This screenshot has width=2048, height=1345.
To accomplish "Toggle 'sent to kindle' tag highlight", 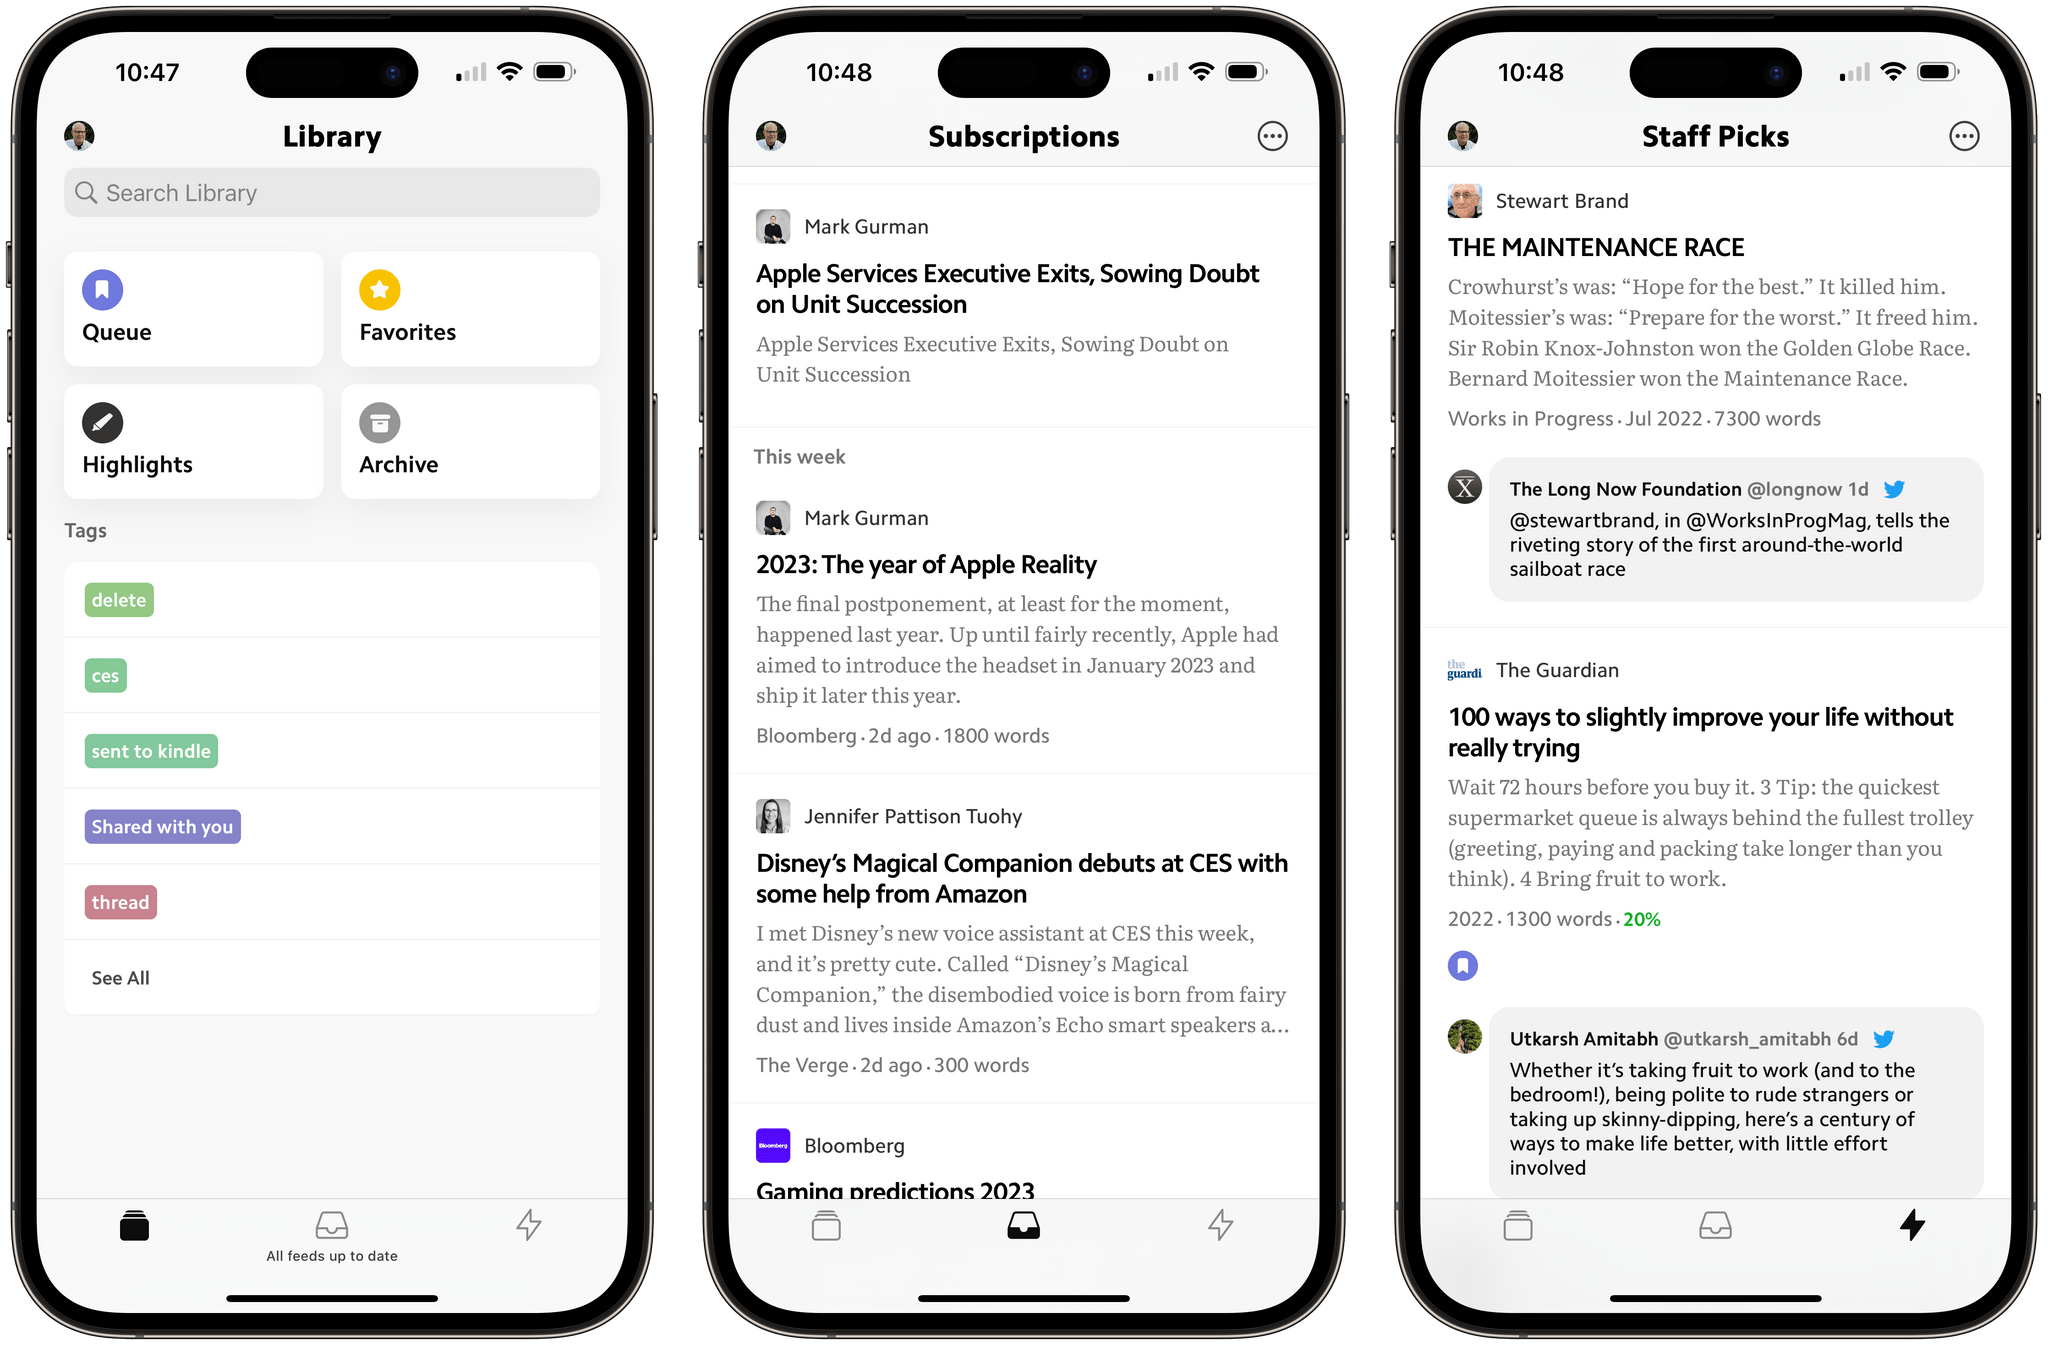I will click(152, 751).
